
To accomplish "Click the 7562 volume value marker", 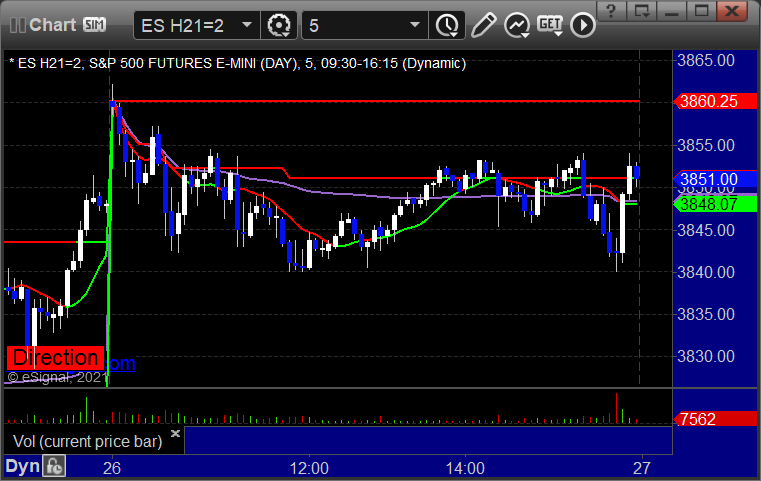I will (714, 419).
